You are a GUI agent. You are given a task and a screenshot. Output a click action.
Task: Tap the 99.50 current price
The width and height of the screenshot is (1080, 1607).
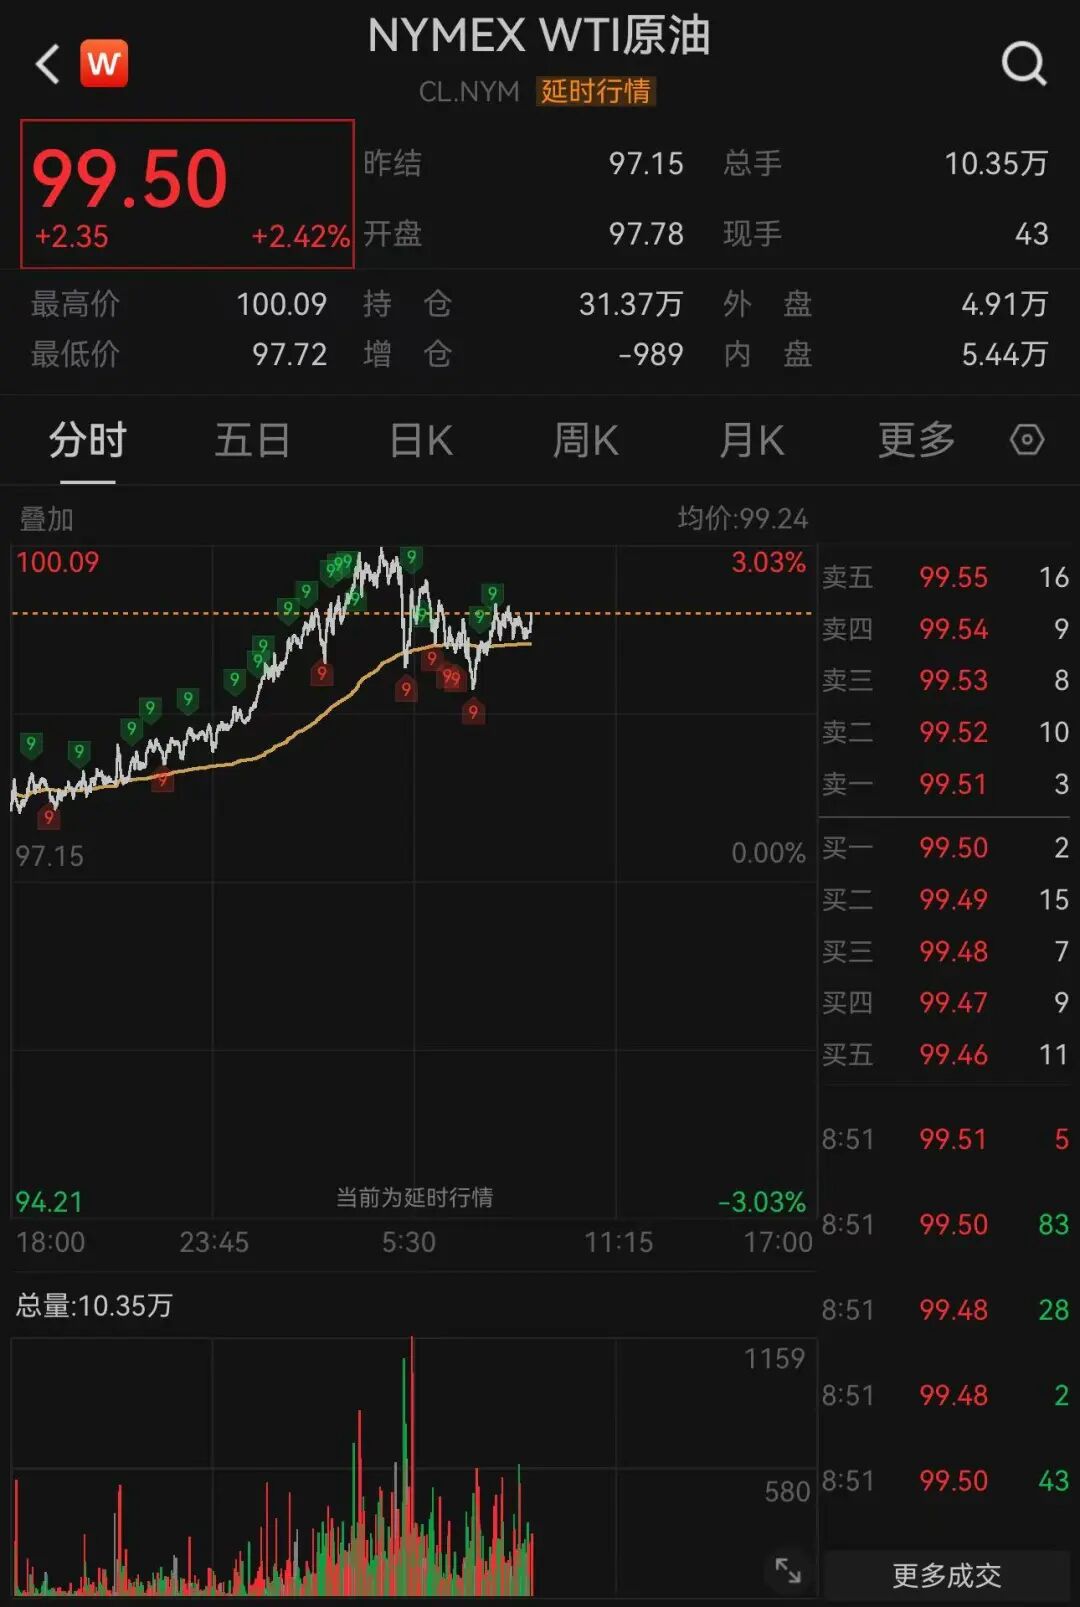tap(130, 179)
